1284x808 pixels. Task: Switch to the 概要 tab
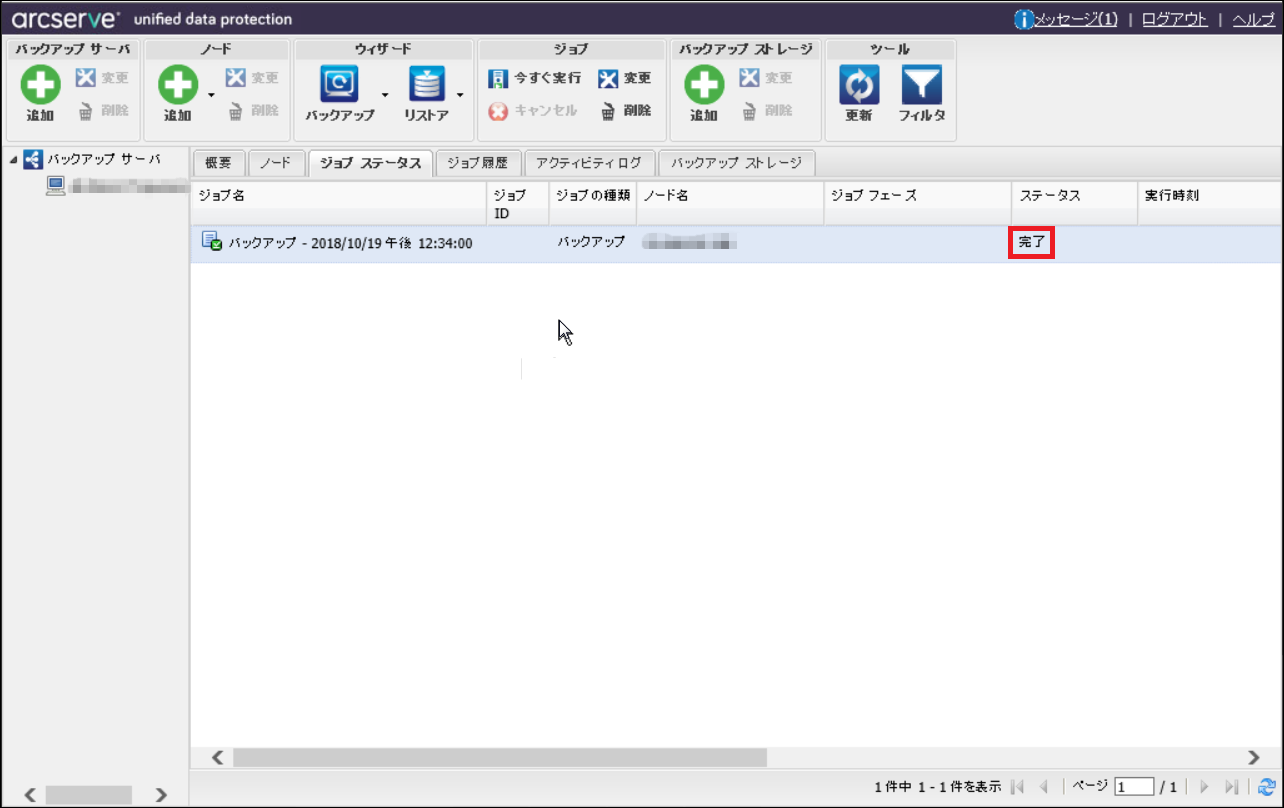(x=218, y=163)
